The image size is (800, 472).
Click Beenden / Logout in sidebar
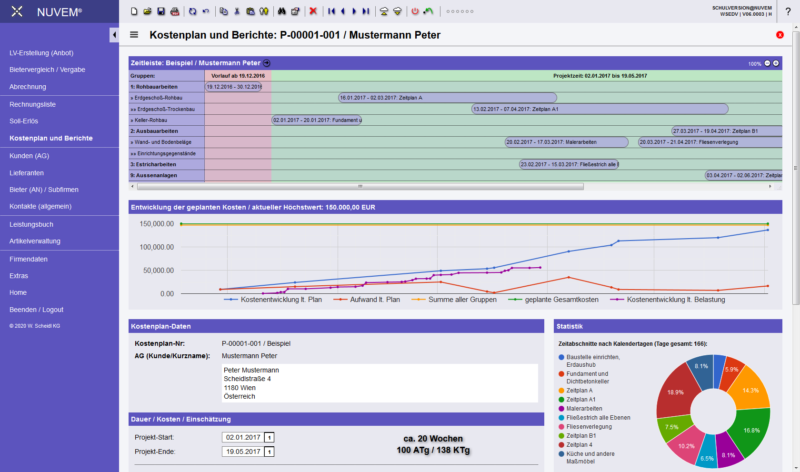36,310
